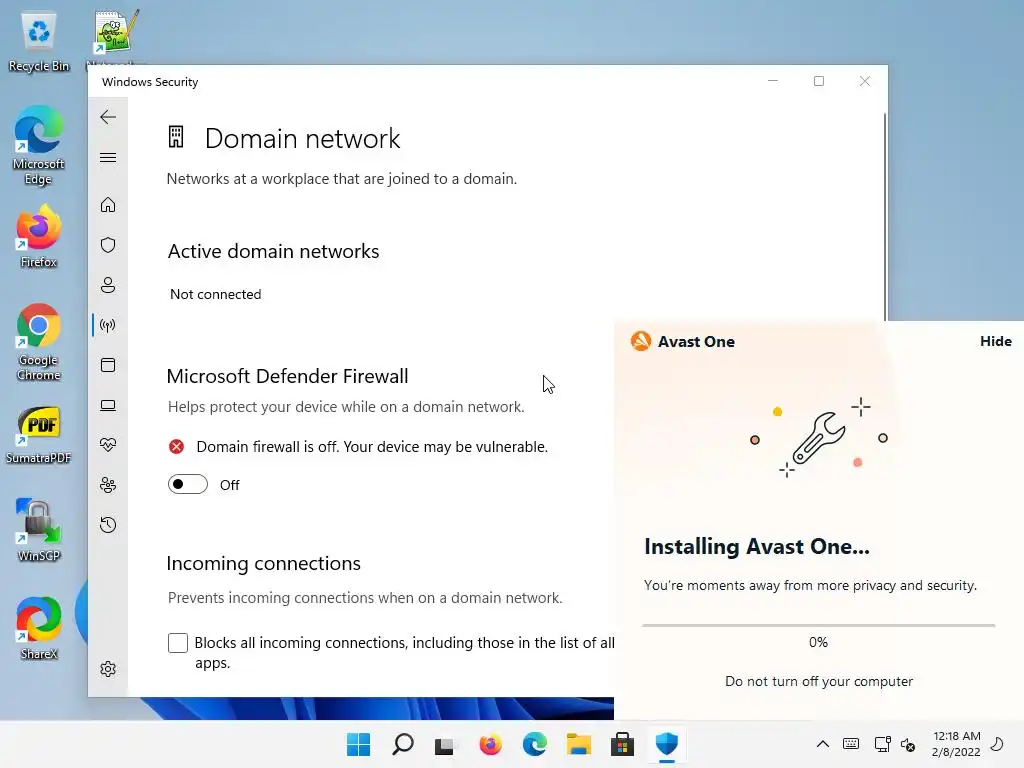Expand the hidden system tray icons
1024x768 pixels.
point(823,744)
